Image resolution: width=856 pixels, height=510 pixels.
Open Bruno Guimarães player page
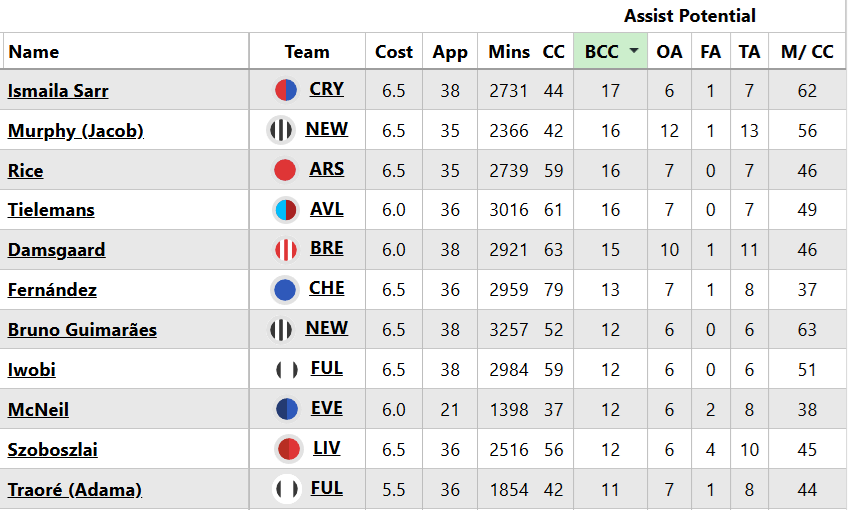pyautogui.click(x=82, y=330)
